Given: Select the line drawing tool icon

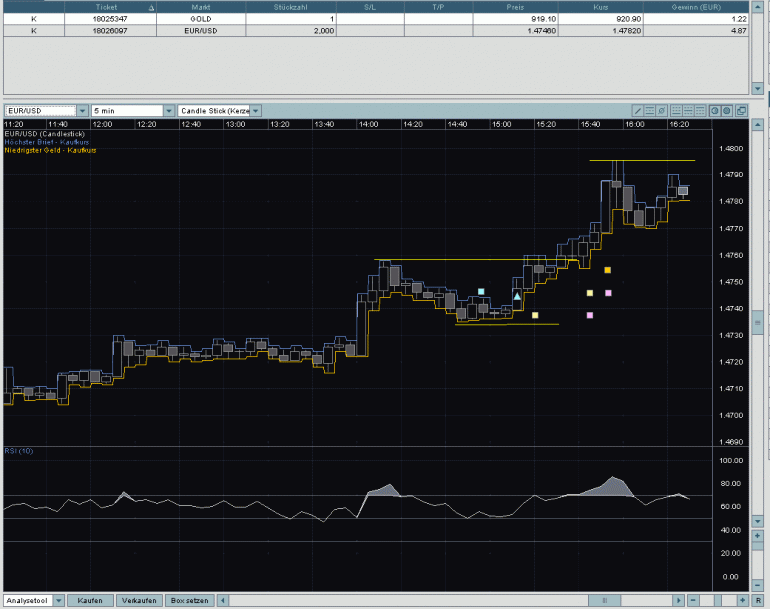Looking at the screenshot, I should (638, 110).
